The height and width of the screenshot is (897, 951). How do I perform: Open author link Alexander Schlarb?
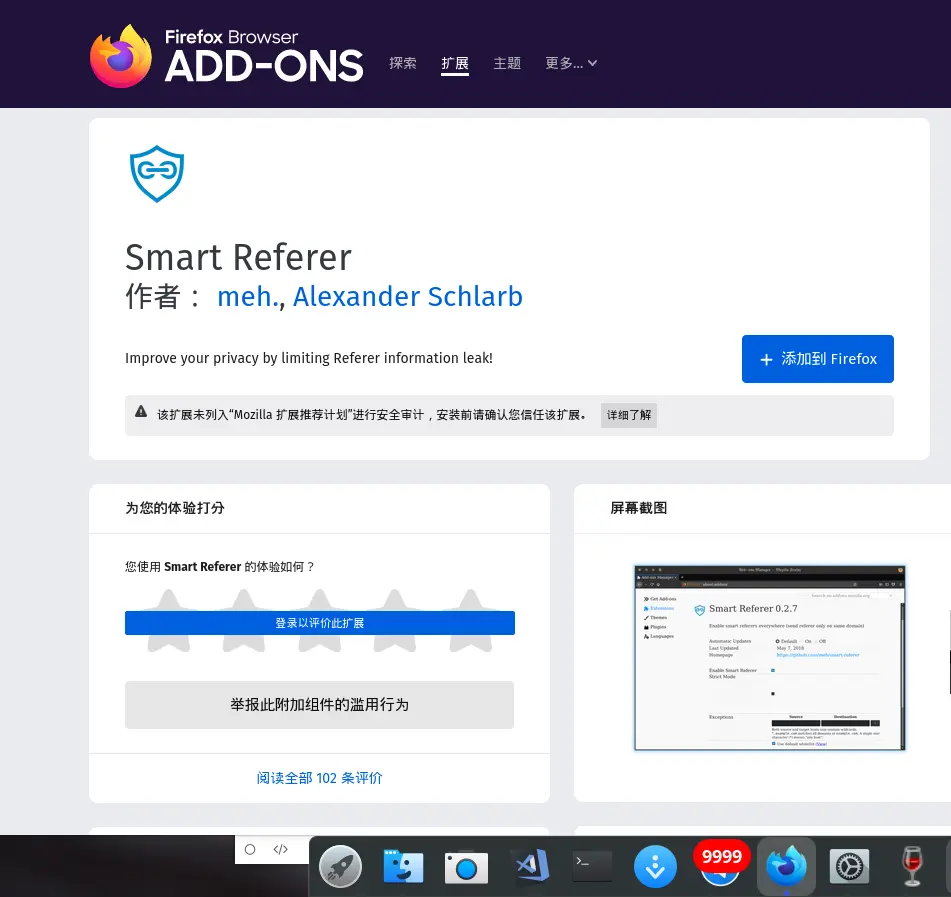click(x=408, y=297)
